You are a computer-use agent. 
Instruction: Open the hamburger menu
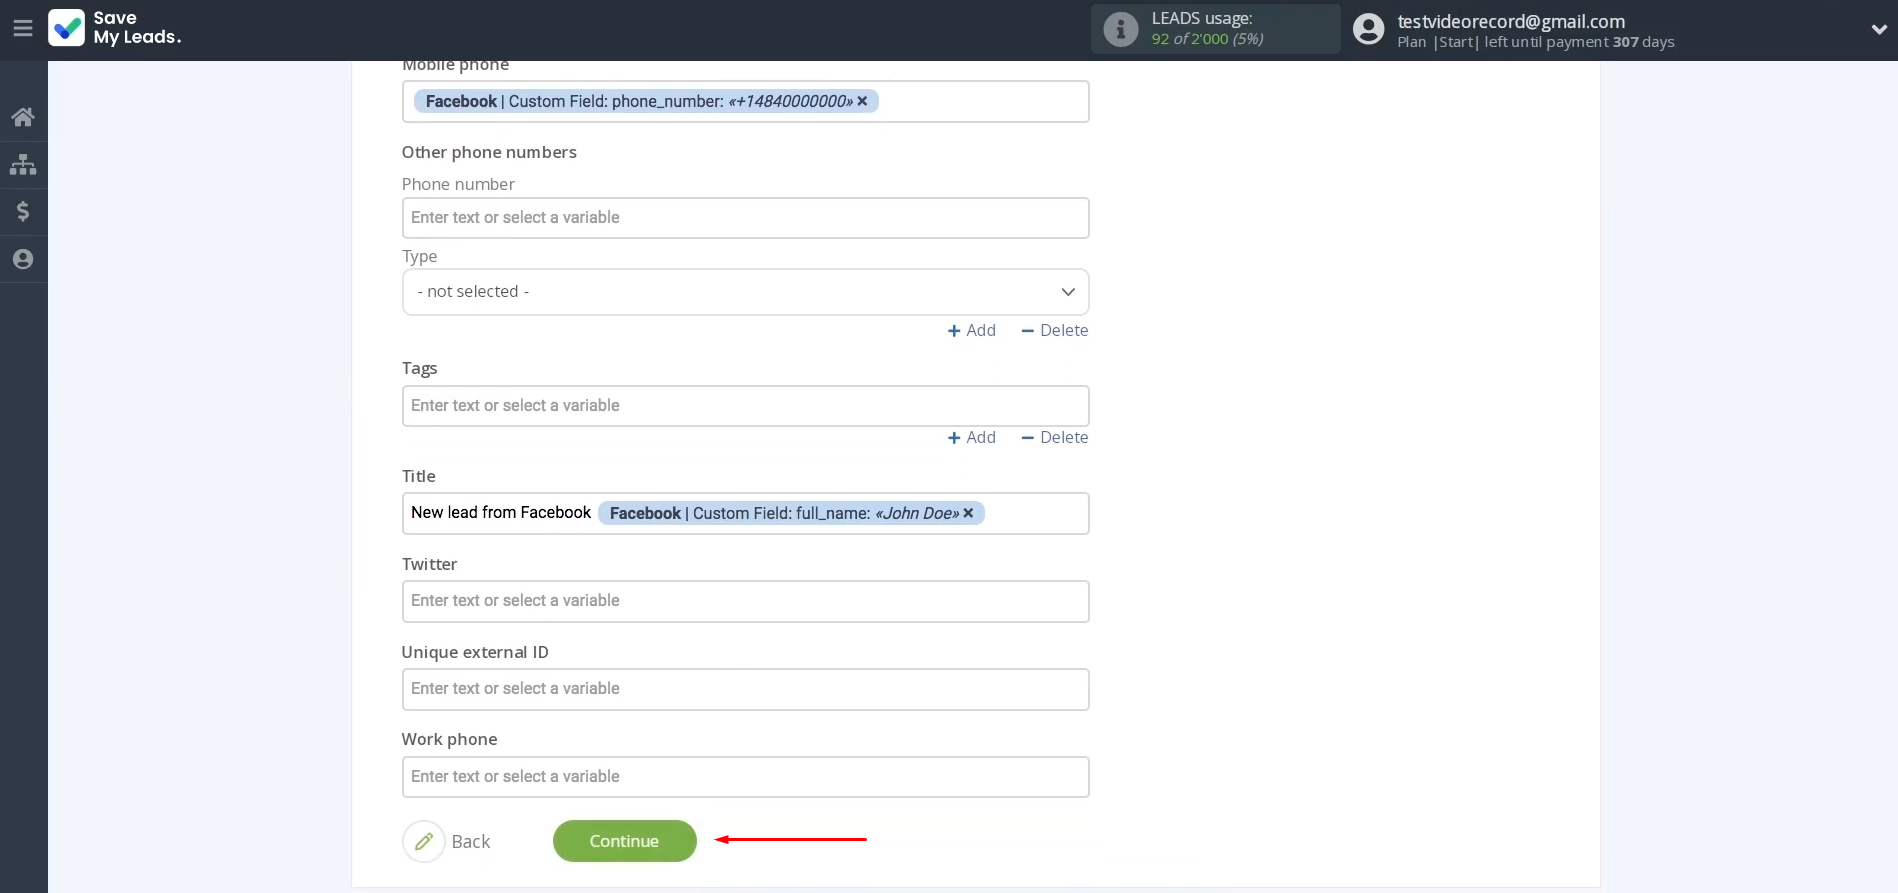click(23, 28)
